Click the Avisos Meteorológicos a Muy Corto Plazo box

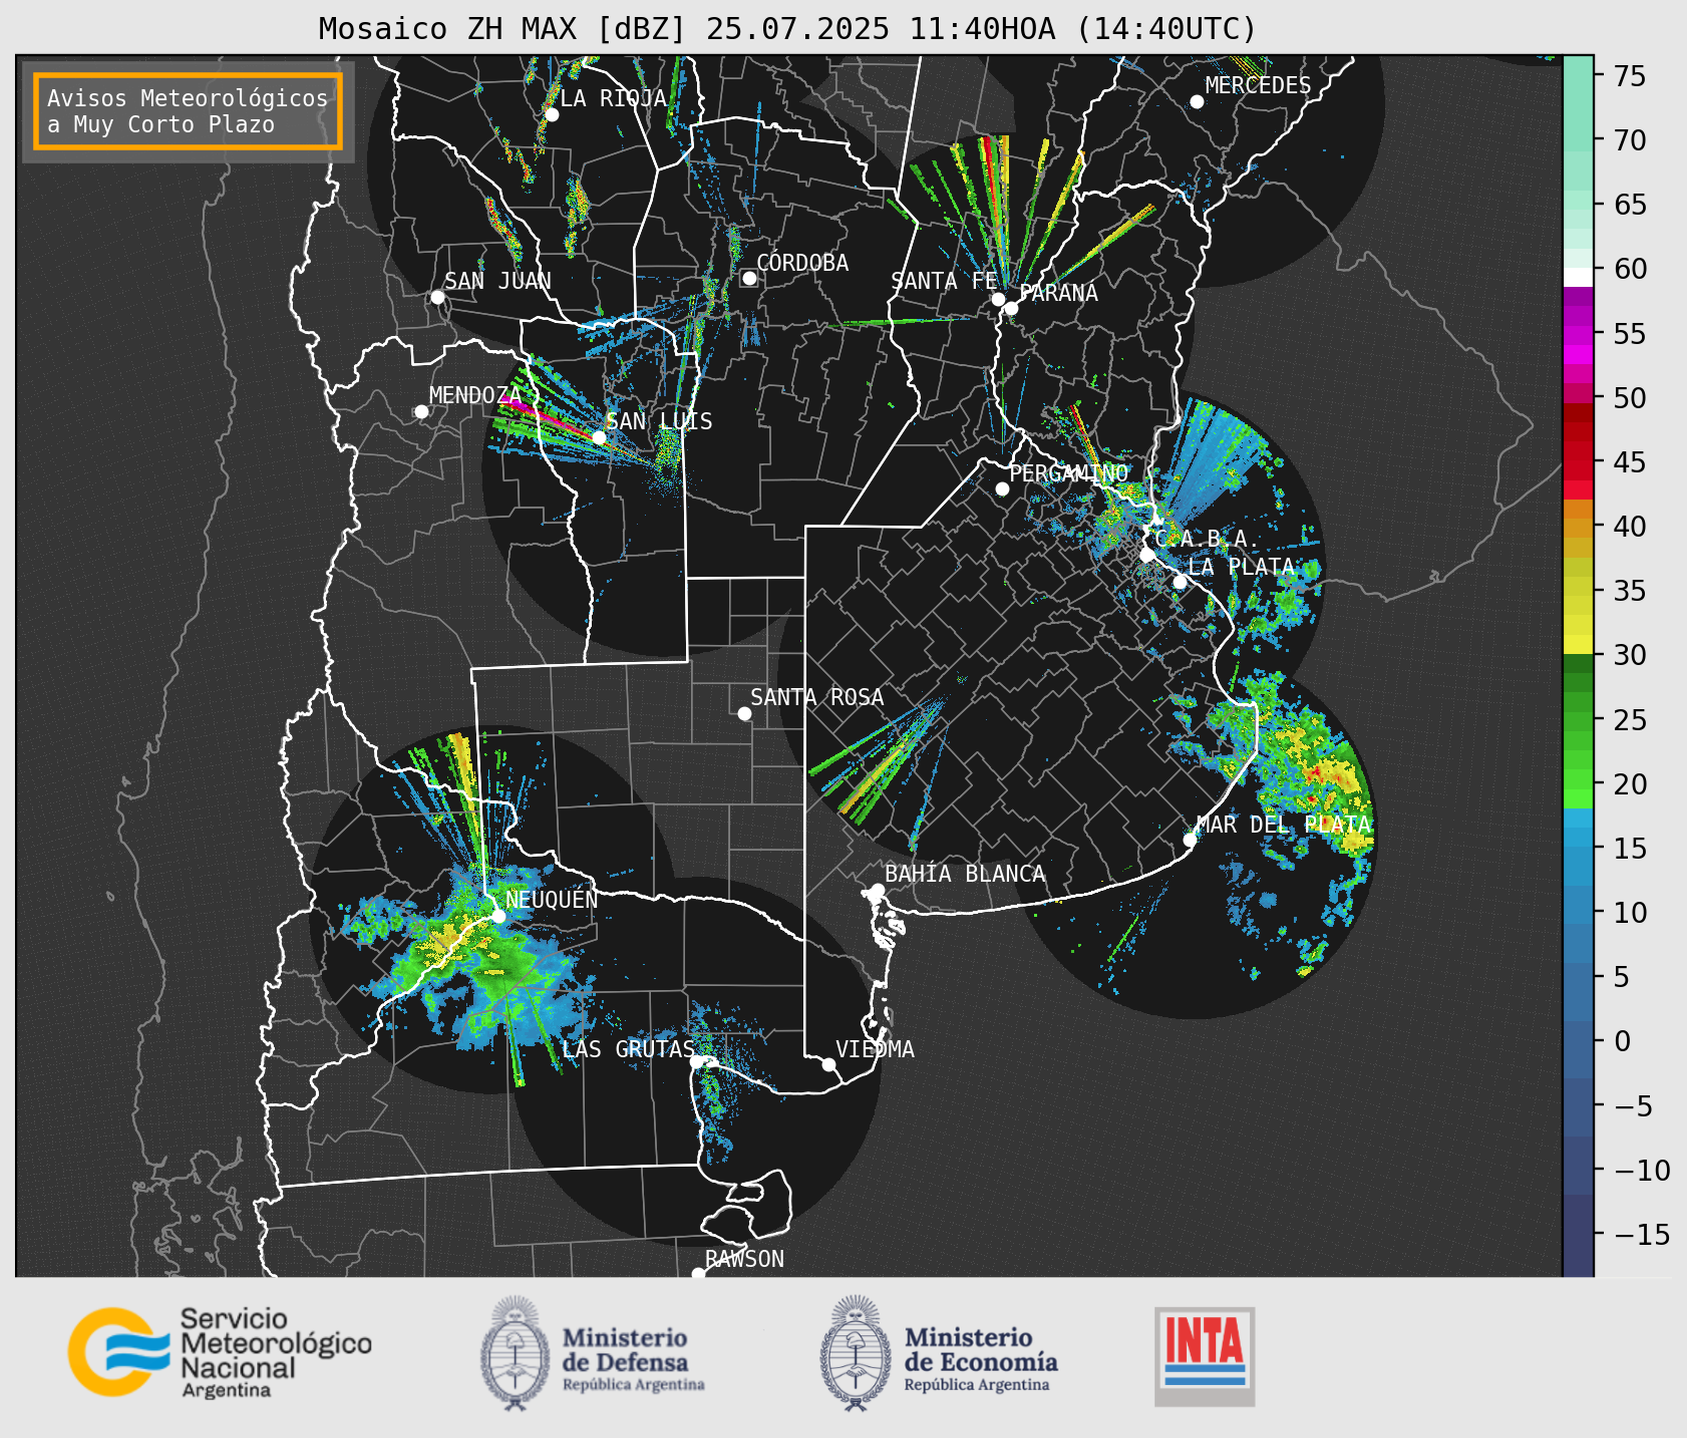[x=188, y=111]
